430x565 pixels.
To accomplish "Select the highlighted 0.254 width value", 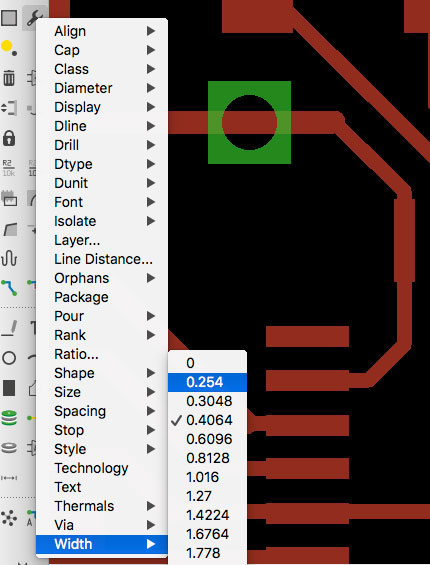I will tap(208, 382).
